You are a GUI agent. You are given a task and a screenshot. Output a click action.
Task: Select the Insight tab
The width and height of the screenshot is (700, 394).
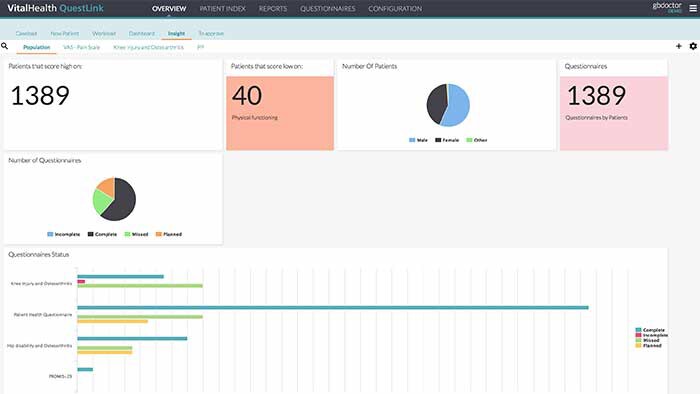pyautogui.click(x=176, y=33)
